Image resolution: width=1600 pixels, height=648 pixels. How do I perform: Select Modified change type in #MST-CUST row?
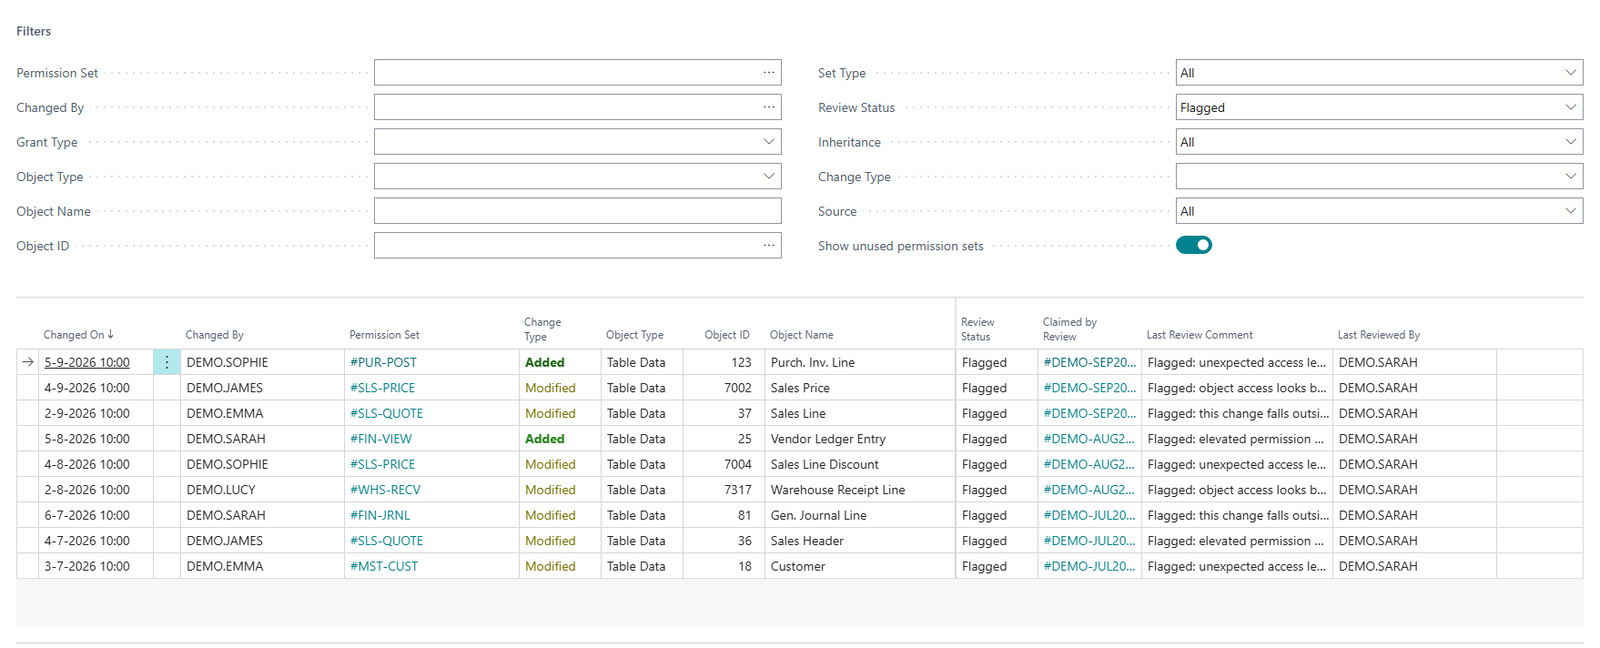560,567
